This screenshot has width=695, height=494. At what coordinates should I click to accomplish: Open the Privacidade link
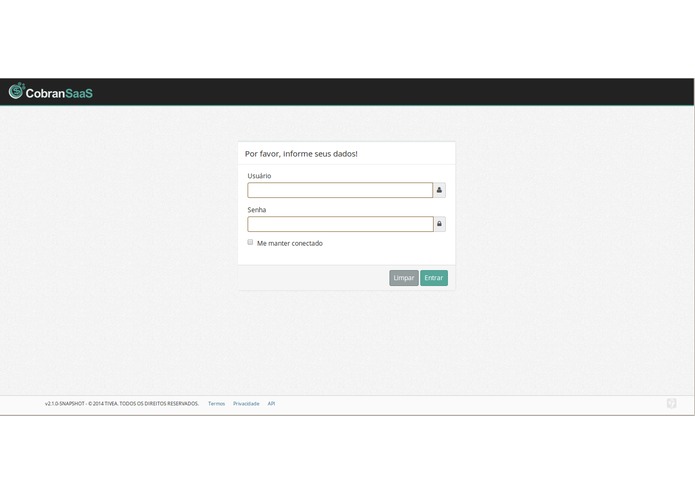[246, 404]
